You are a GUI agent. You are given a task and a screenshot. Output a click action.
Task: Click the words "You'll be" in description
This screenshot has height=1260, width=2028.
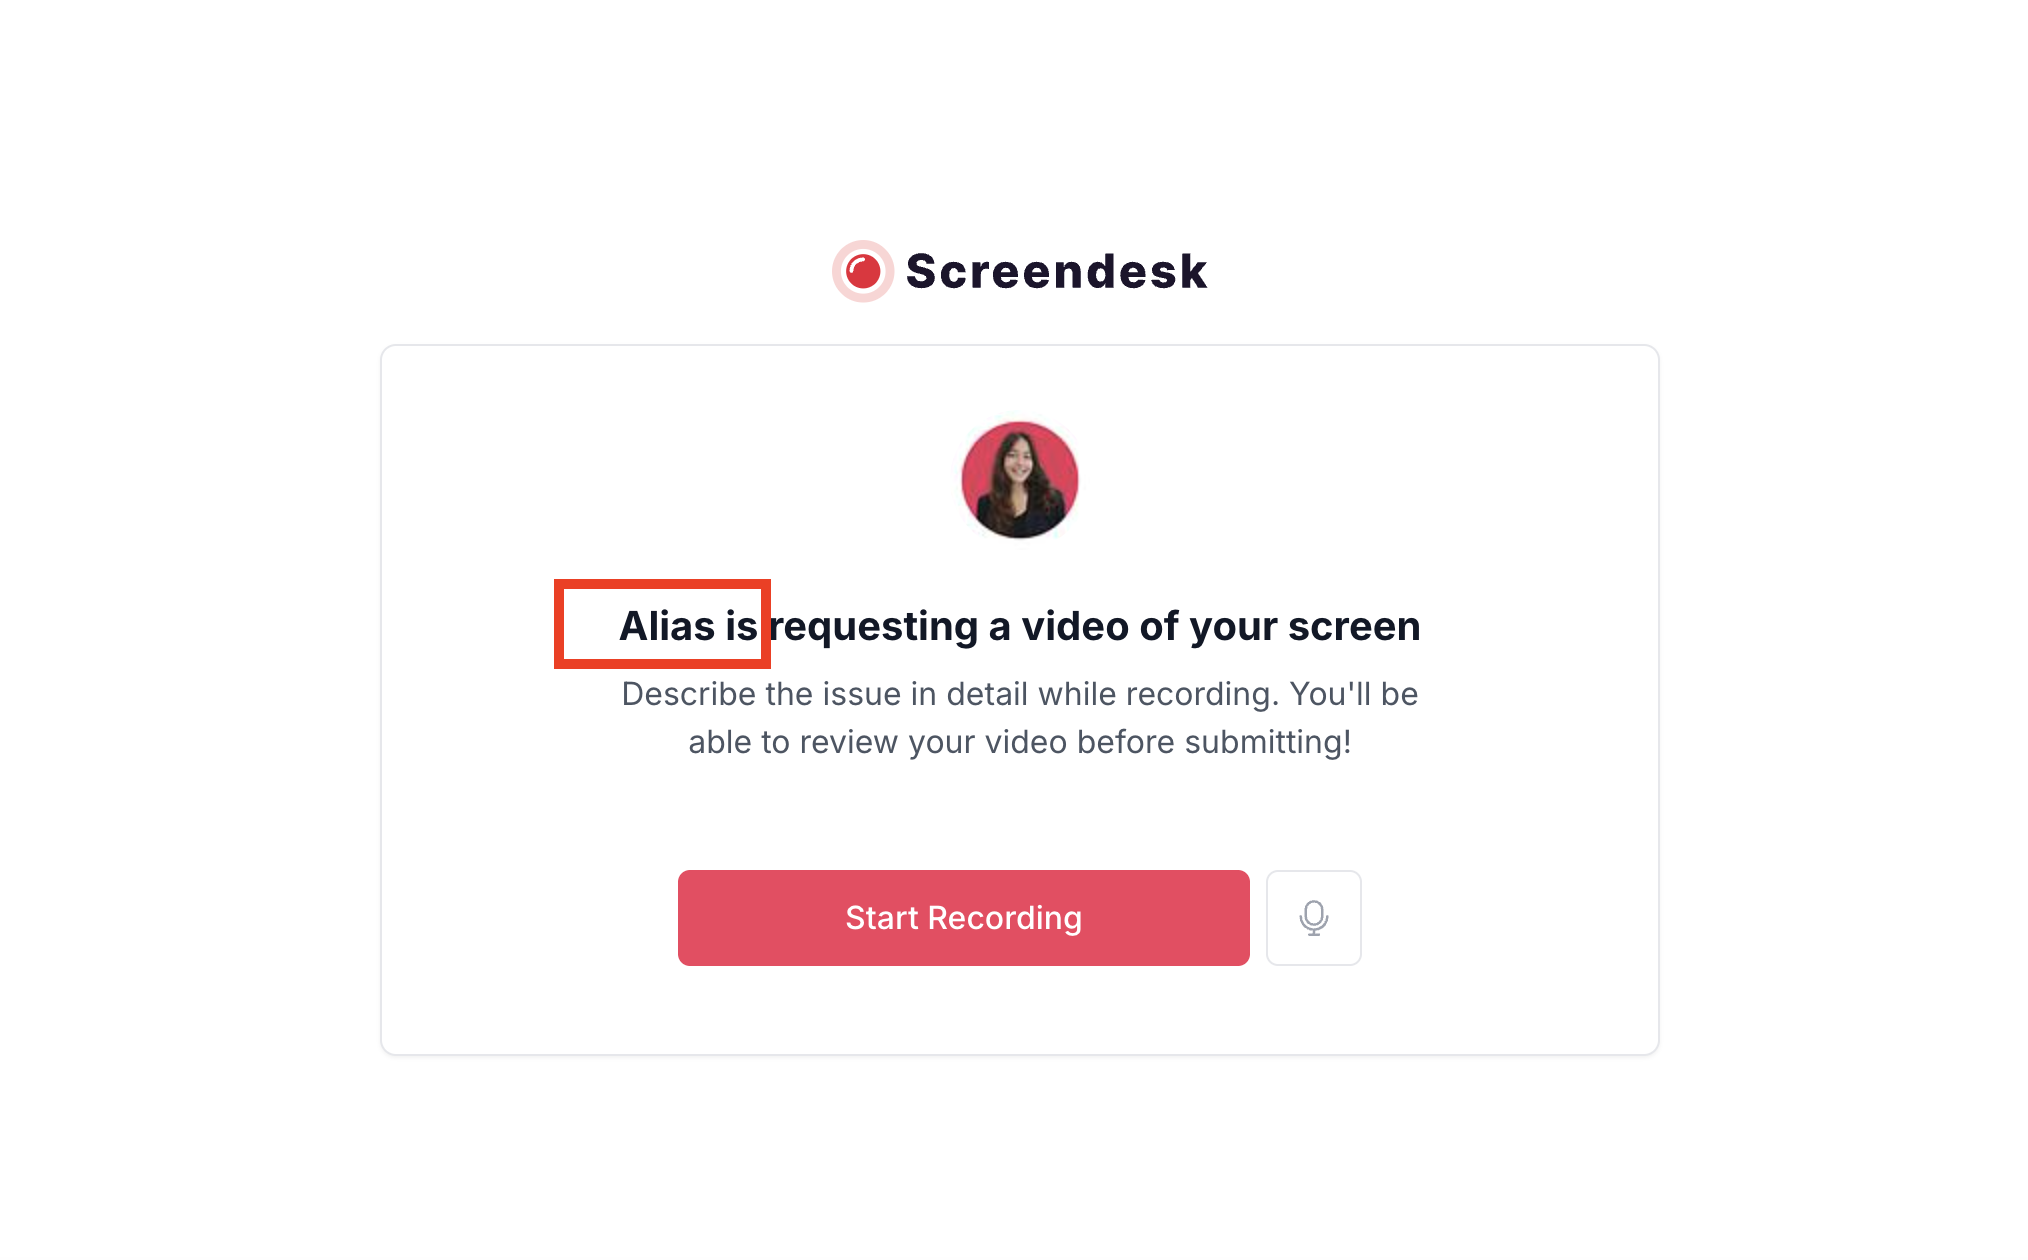(x=1354, y=694)
